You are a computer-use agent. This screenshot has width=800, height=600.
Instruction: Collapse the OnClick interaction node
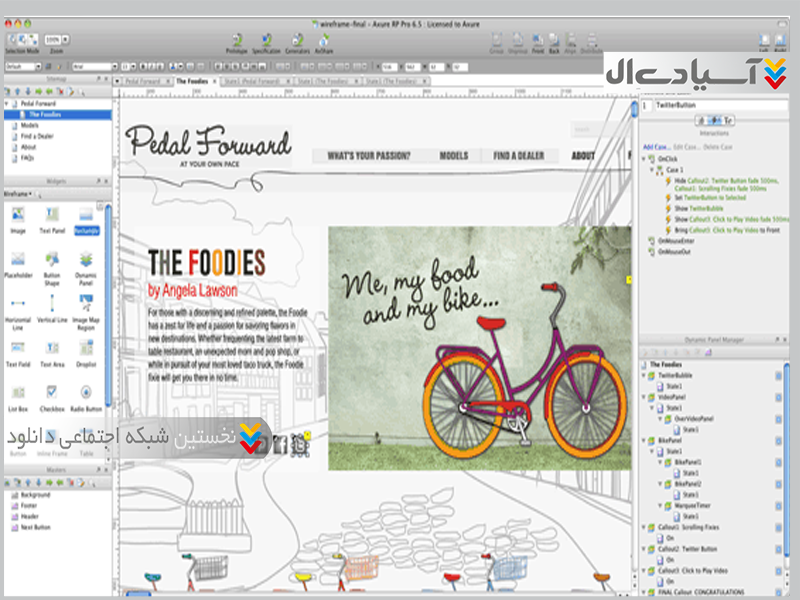coord(645,159)
